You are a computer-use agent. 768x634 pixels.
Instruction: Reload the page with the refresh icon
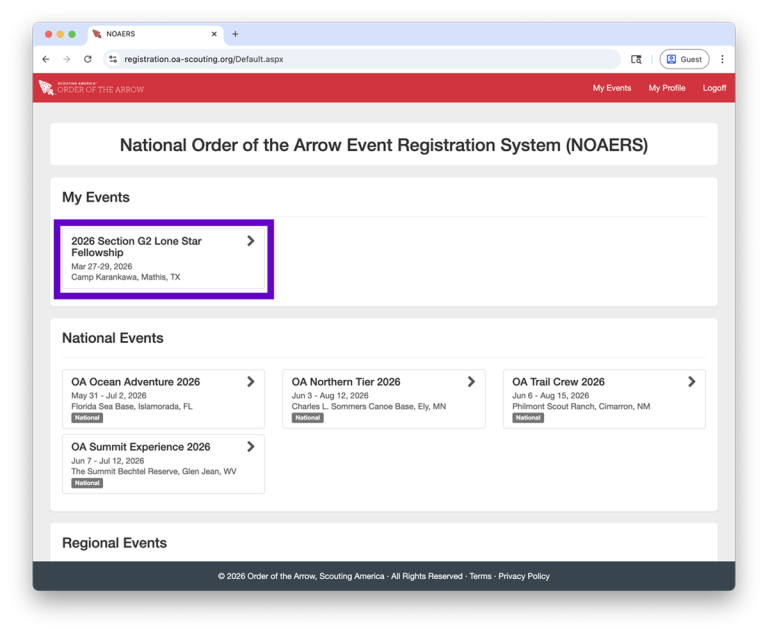(88, 59)
